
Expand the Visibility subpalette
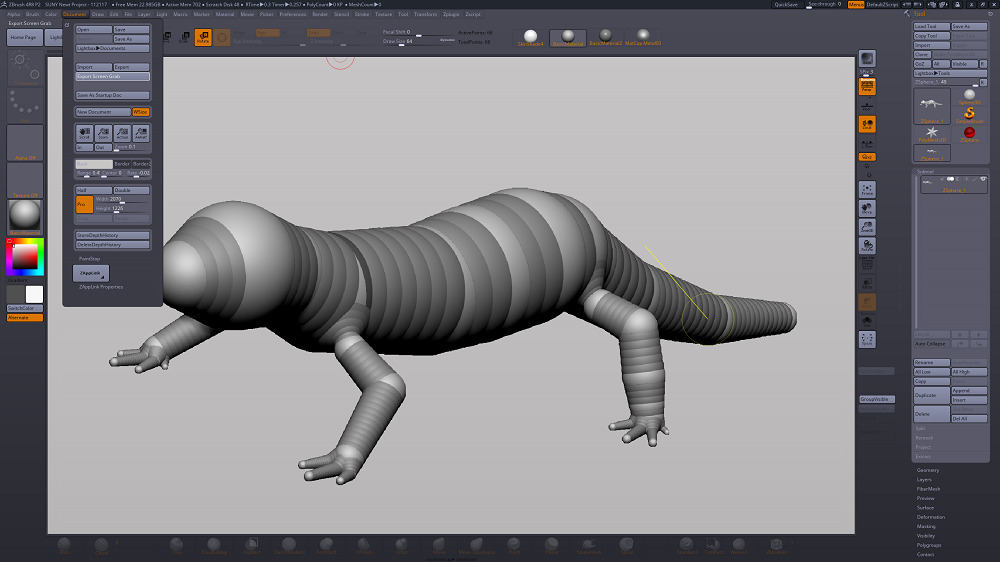click(x=926, y=536)
